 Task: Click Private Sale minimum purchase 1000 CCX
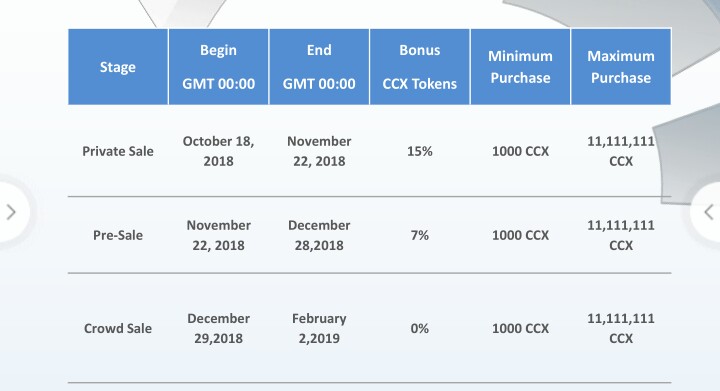pos(520,151)
